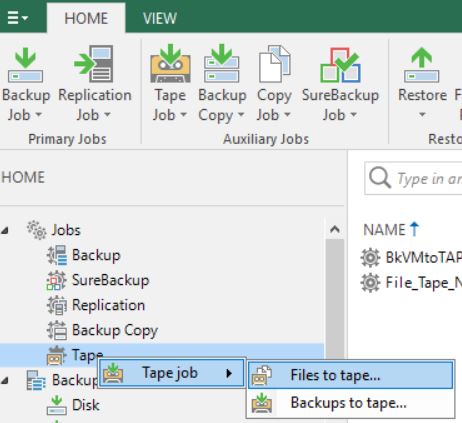Click the Jobs gear icon in tree
462x423 pixels.
(x=36, y=230)
